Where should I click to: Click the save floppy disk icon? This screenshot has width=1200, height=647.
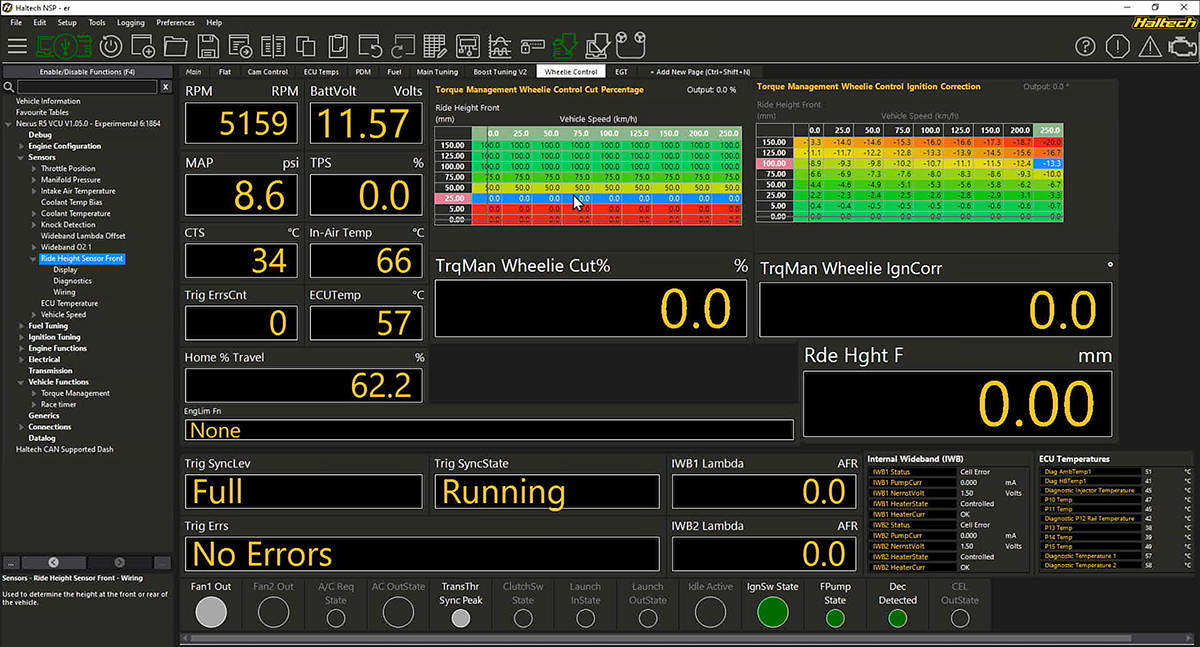pos(208,46)
